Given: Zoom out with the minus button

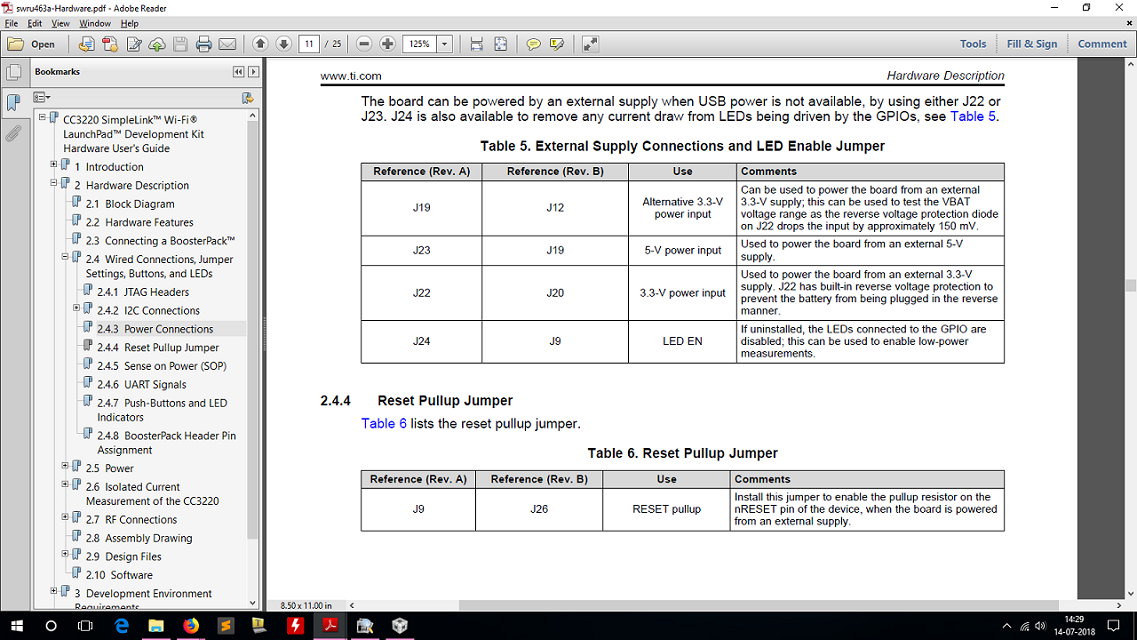Looking at the screenshot, I should 364,44.
